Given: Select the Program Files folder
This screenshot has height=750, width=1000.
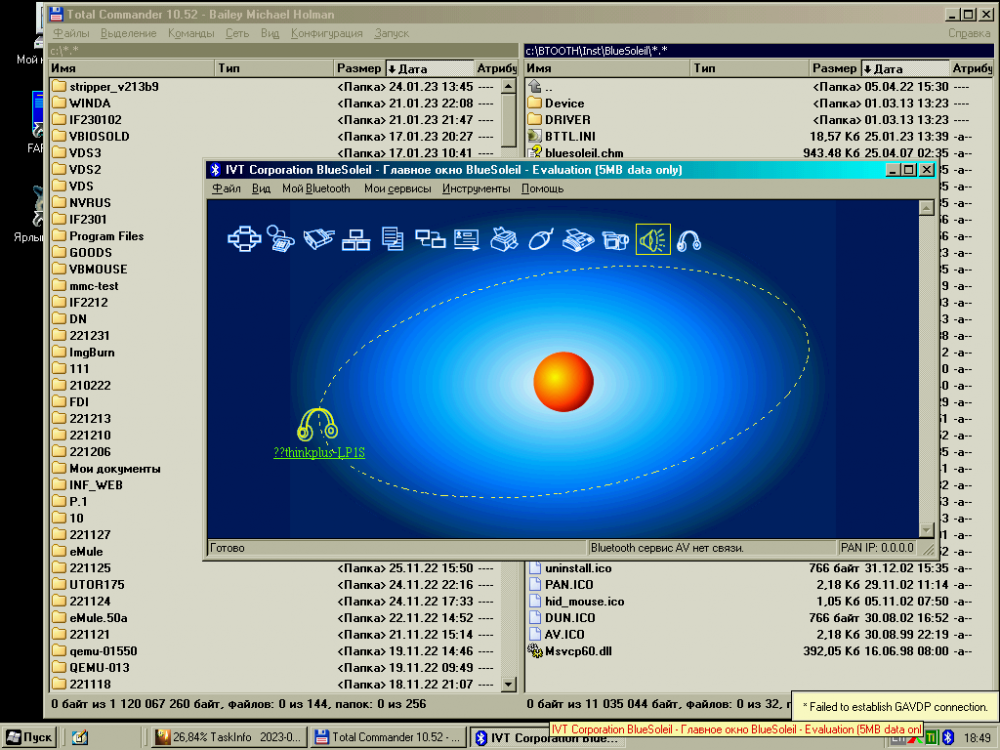Looking at the screenshot, I should [106, 236].
